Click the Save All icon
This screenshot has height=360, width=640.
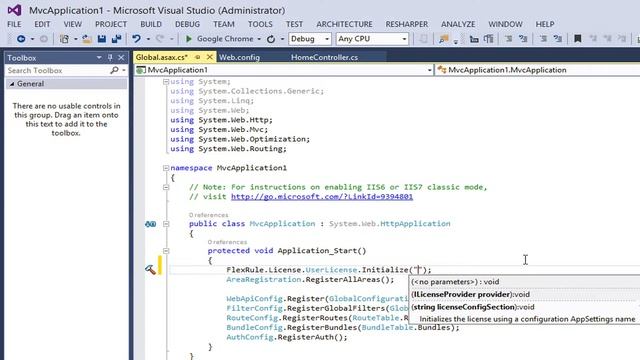117,39
